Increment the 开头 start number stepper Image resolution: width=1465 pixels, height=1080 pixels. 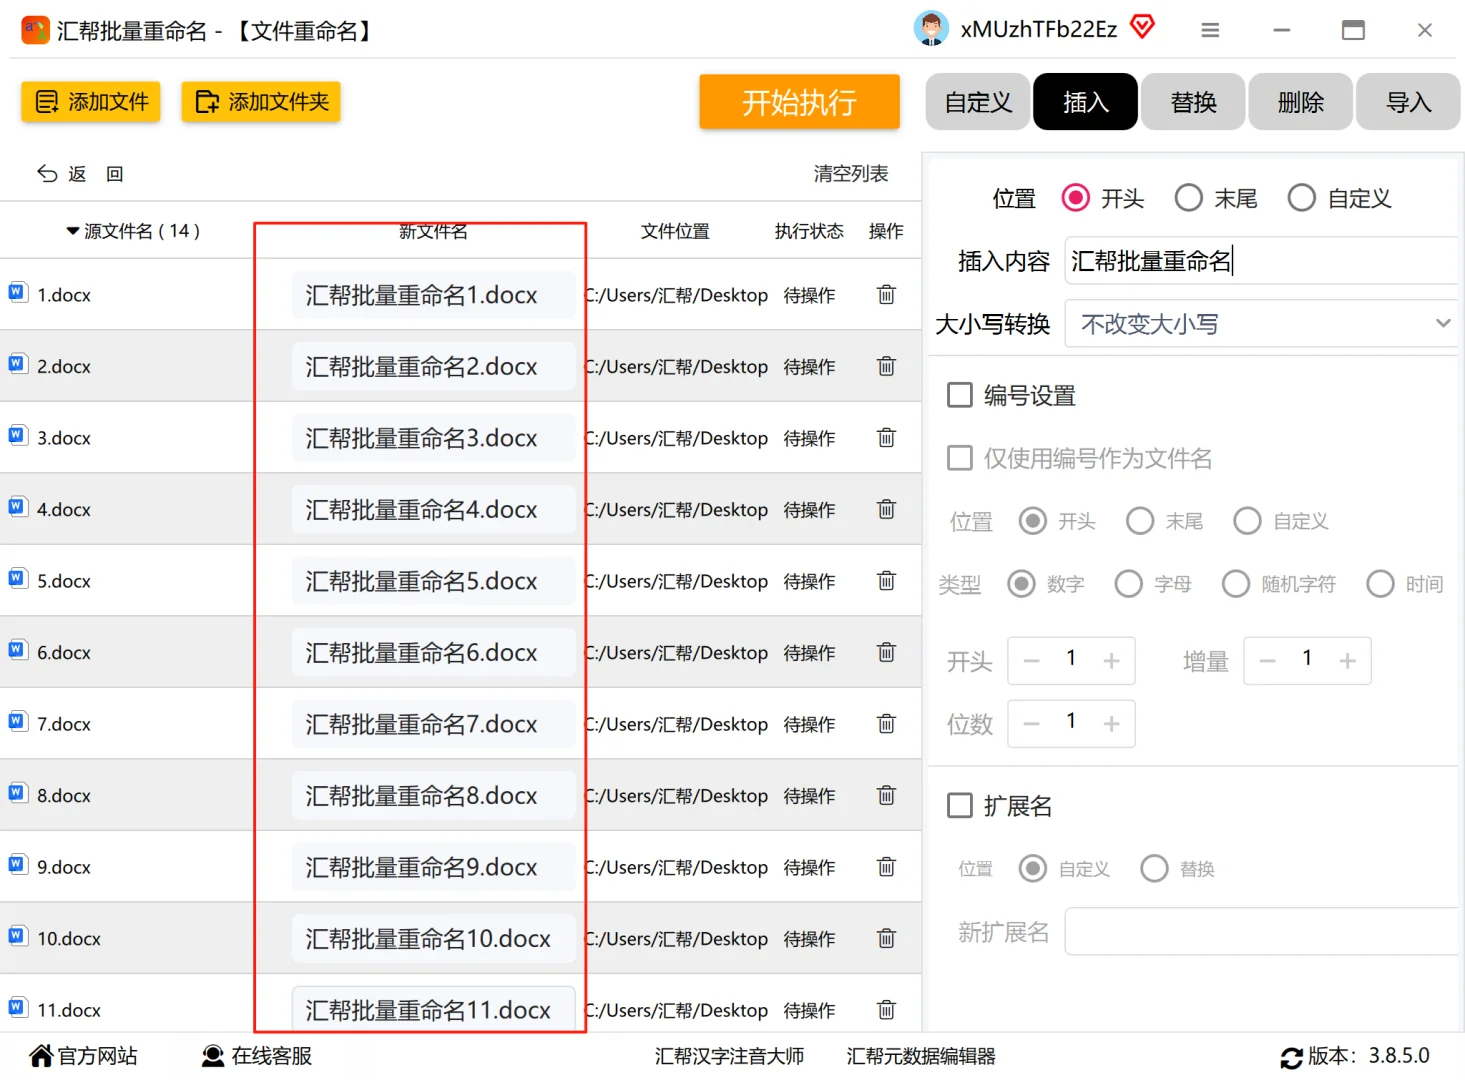(1110, 660)
